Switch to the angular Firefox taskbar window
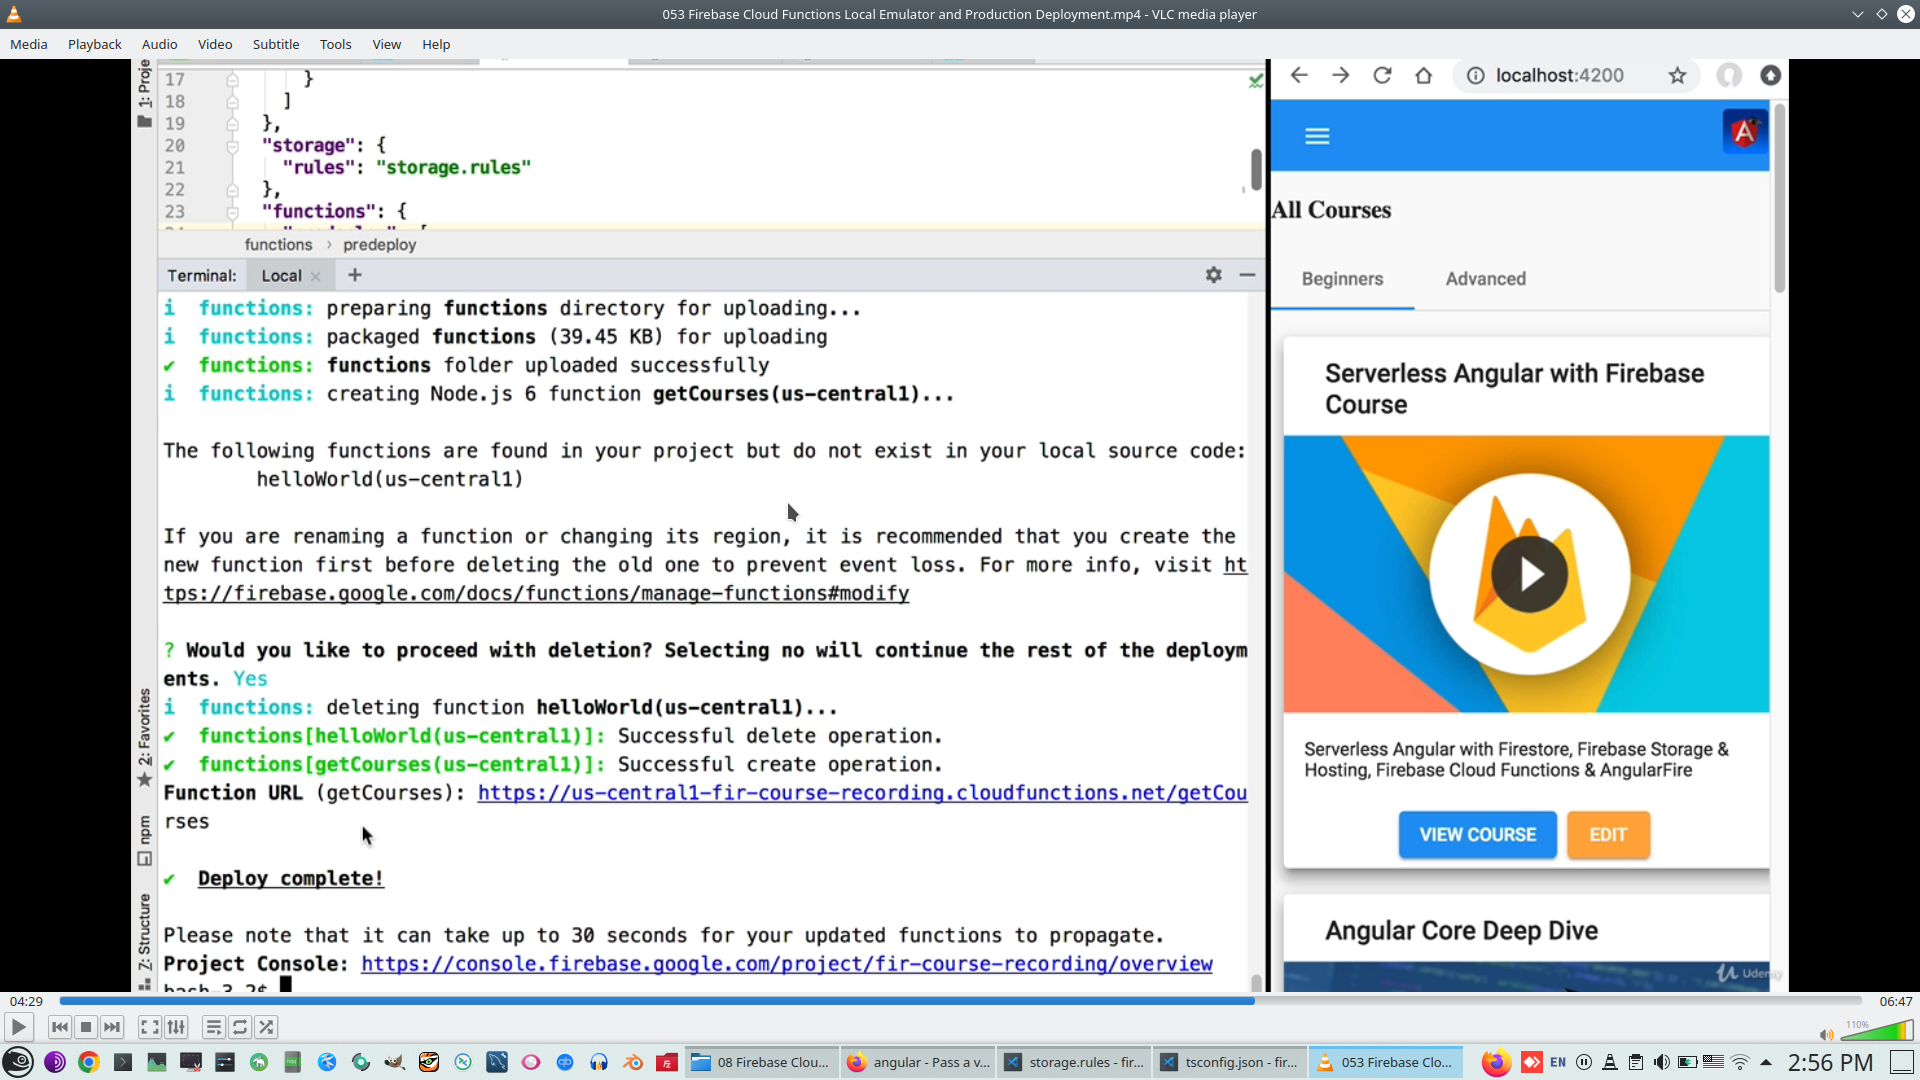 click(918, 1062)
